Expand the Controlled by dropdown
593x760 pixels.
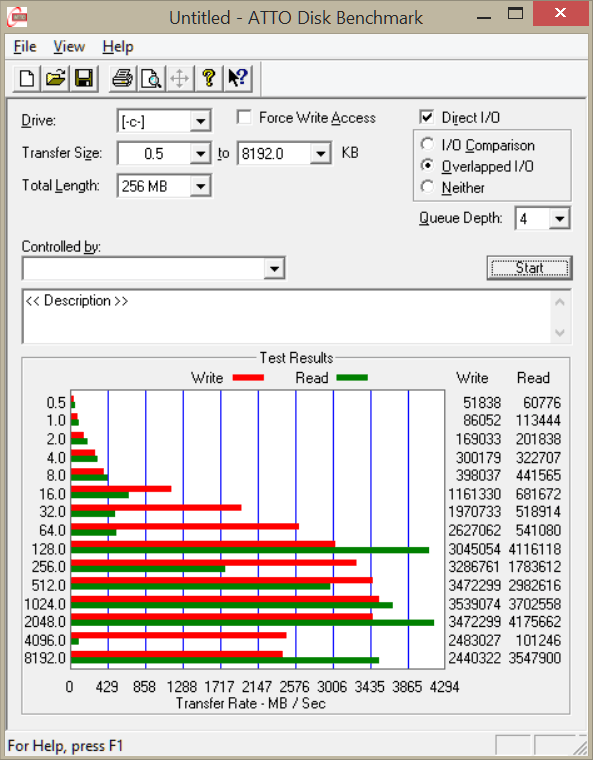click(x=274, y=269)
